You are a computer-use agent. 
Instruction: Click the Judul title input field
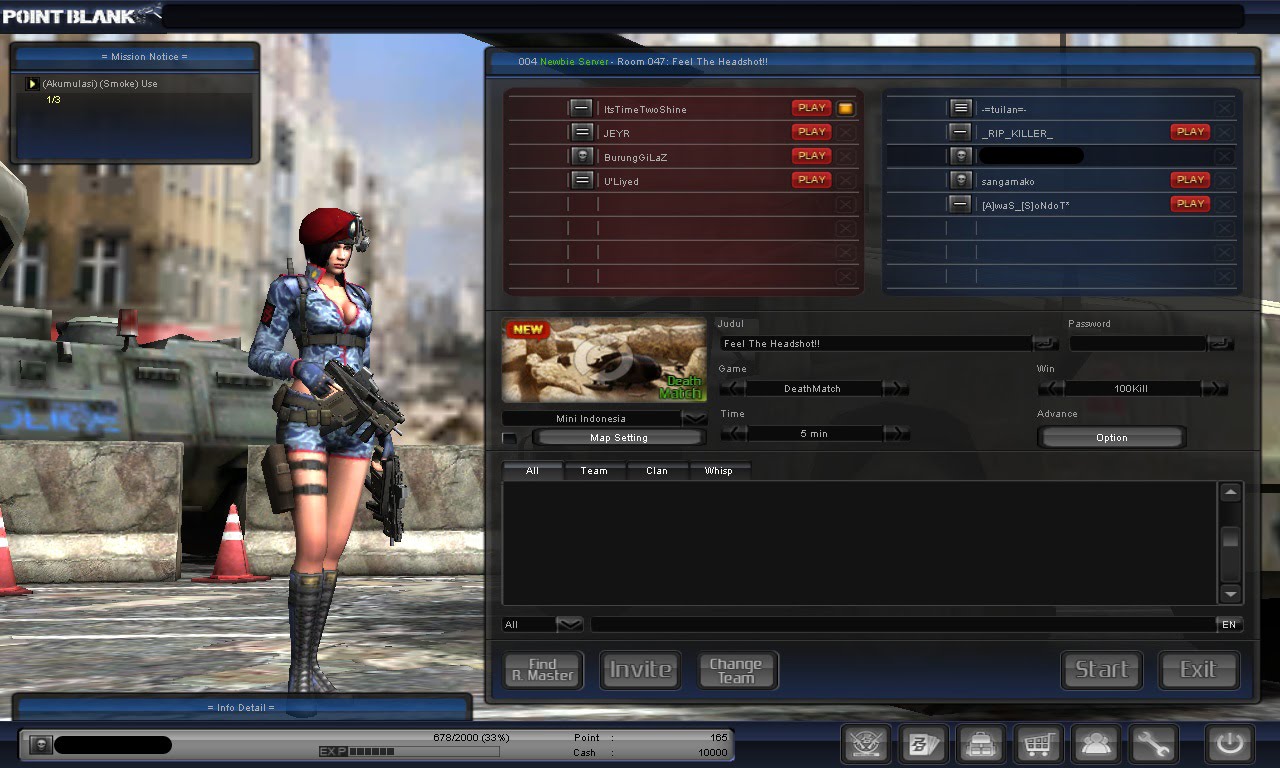point(876,343)
